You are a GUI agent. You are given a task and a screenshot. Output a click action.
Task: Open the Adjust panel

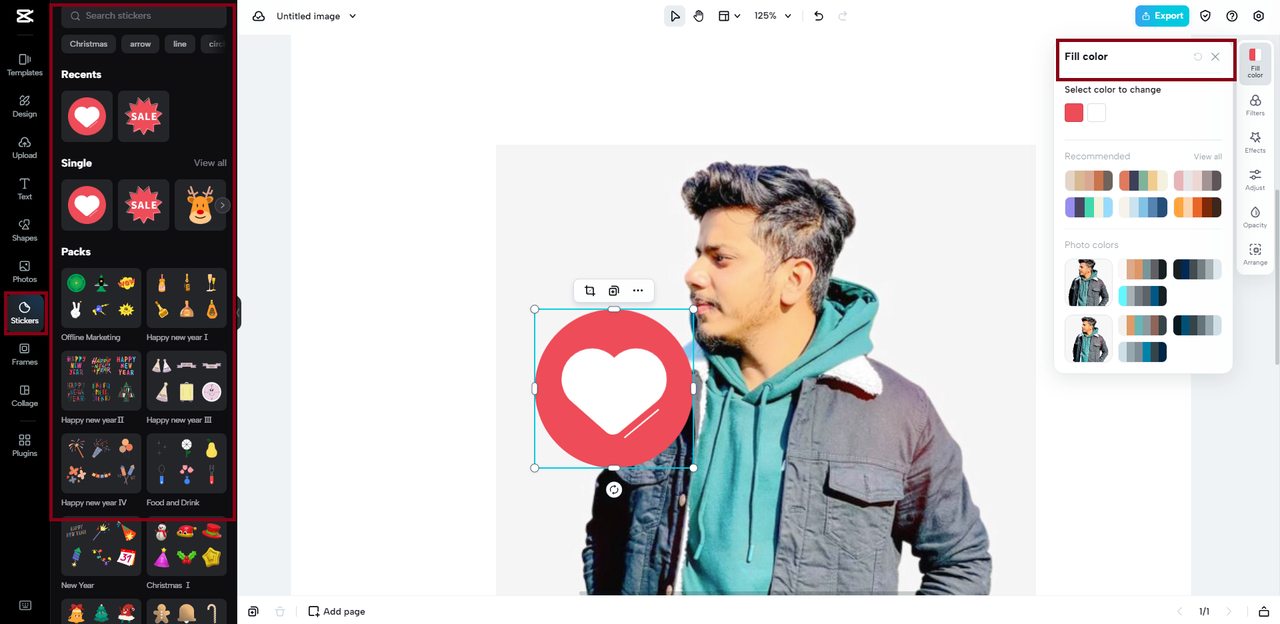pyautogui.click(x=1255, y=180)
